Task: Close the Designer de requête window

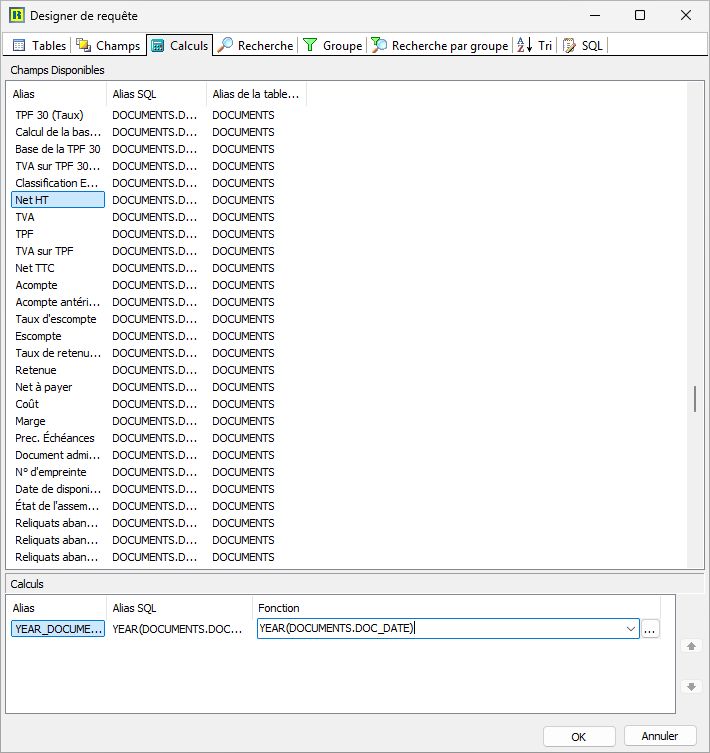Action: [x=686, y=15]
